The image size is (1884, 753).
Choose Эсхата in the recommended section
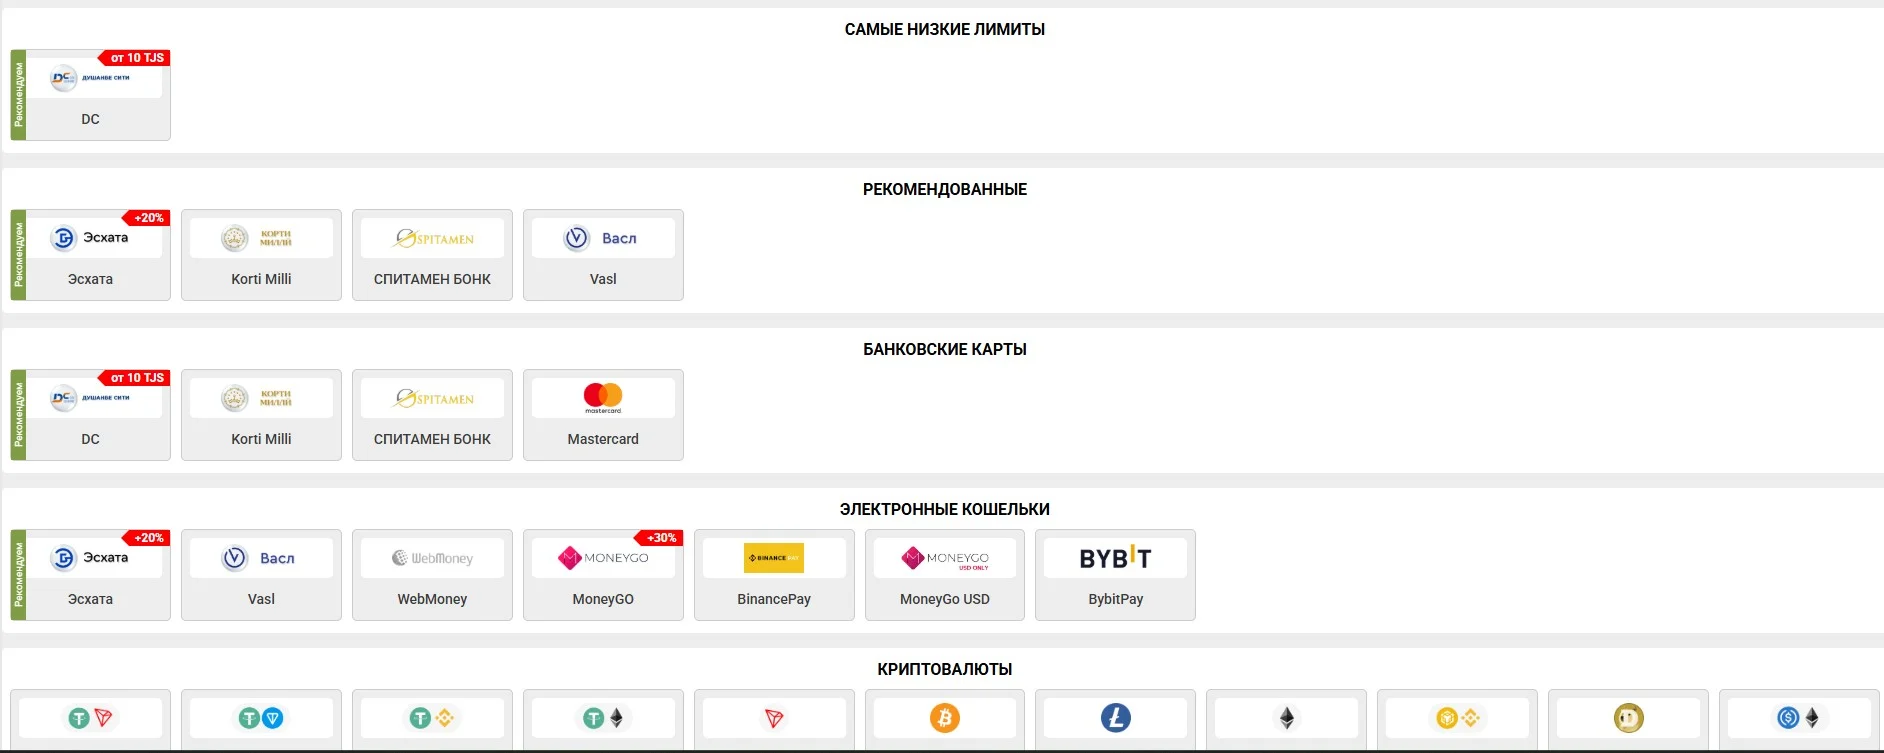91,255
